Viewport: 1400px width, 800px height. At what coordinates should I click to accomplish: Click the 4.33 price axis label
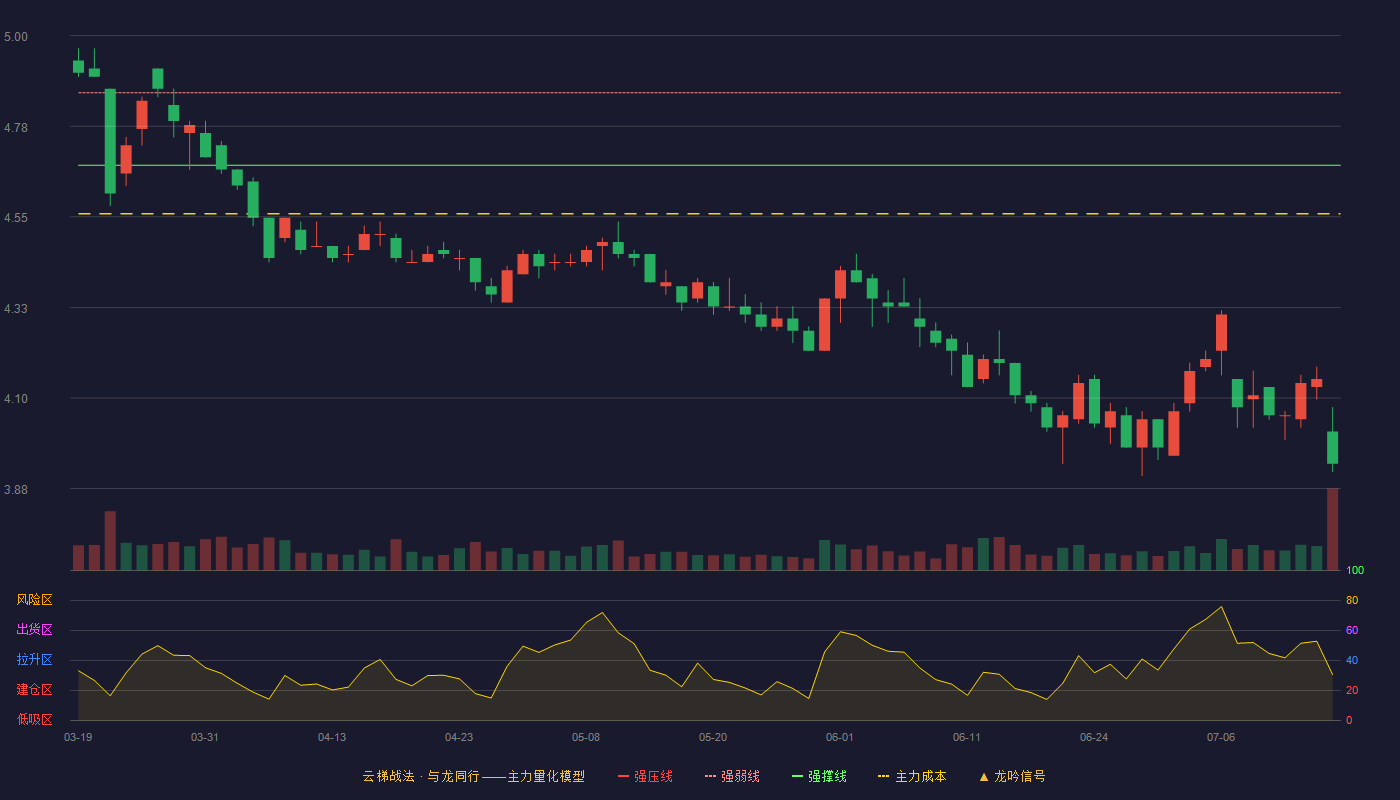coord(16,309)
